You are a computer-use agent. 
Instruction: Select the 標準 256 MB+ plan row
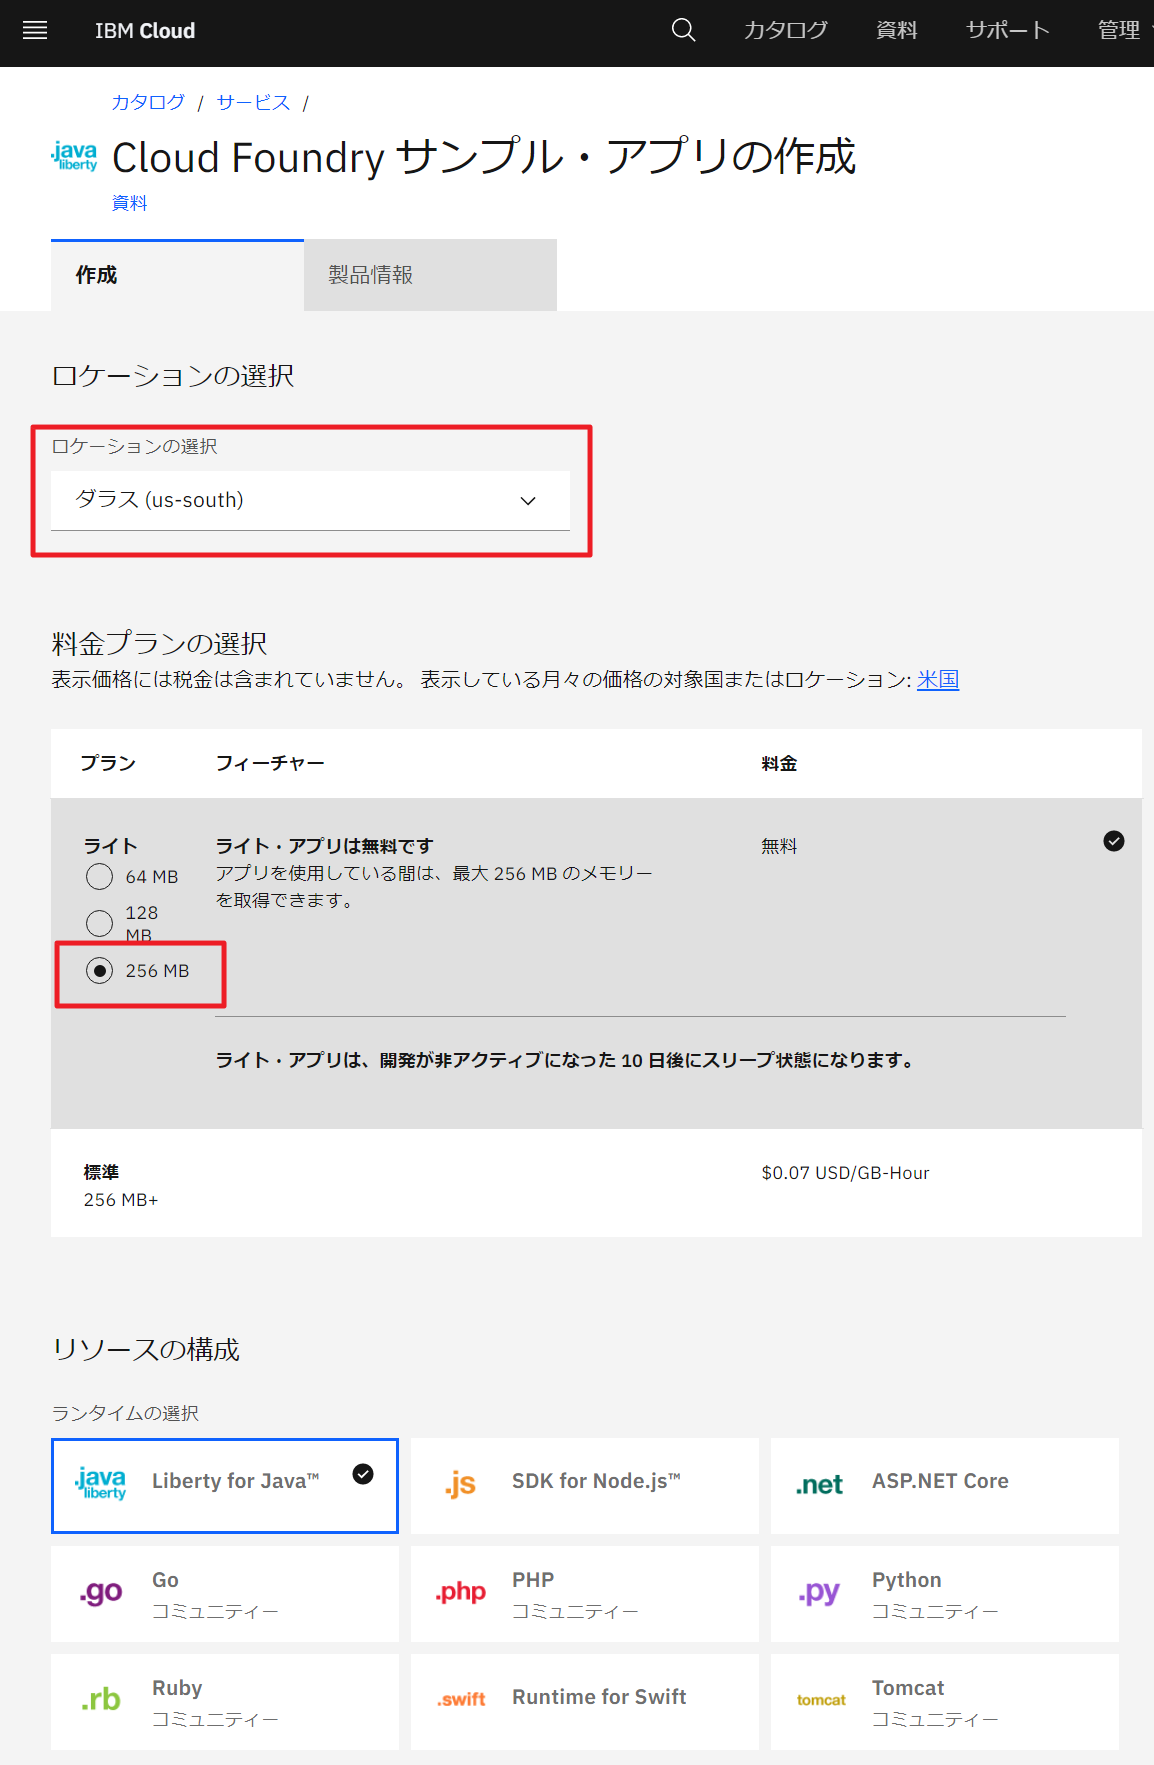[x=596, y=1184]
